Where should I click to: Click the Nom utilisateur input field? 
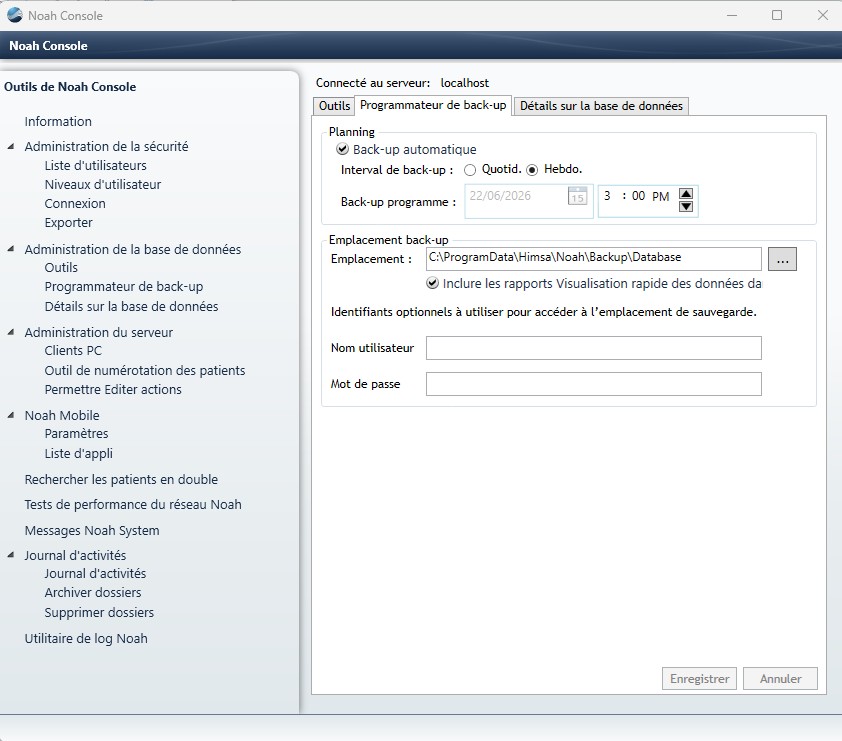tap(593, 348)
